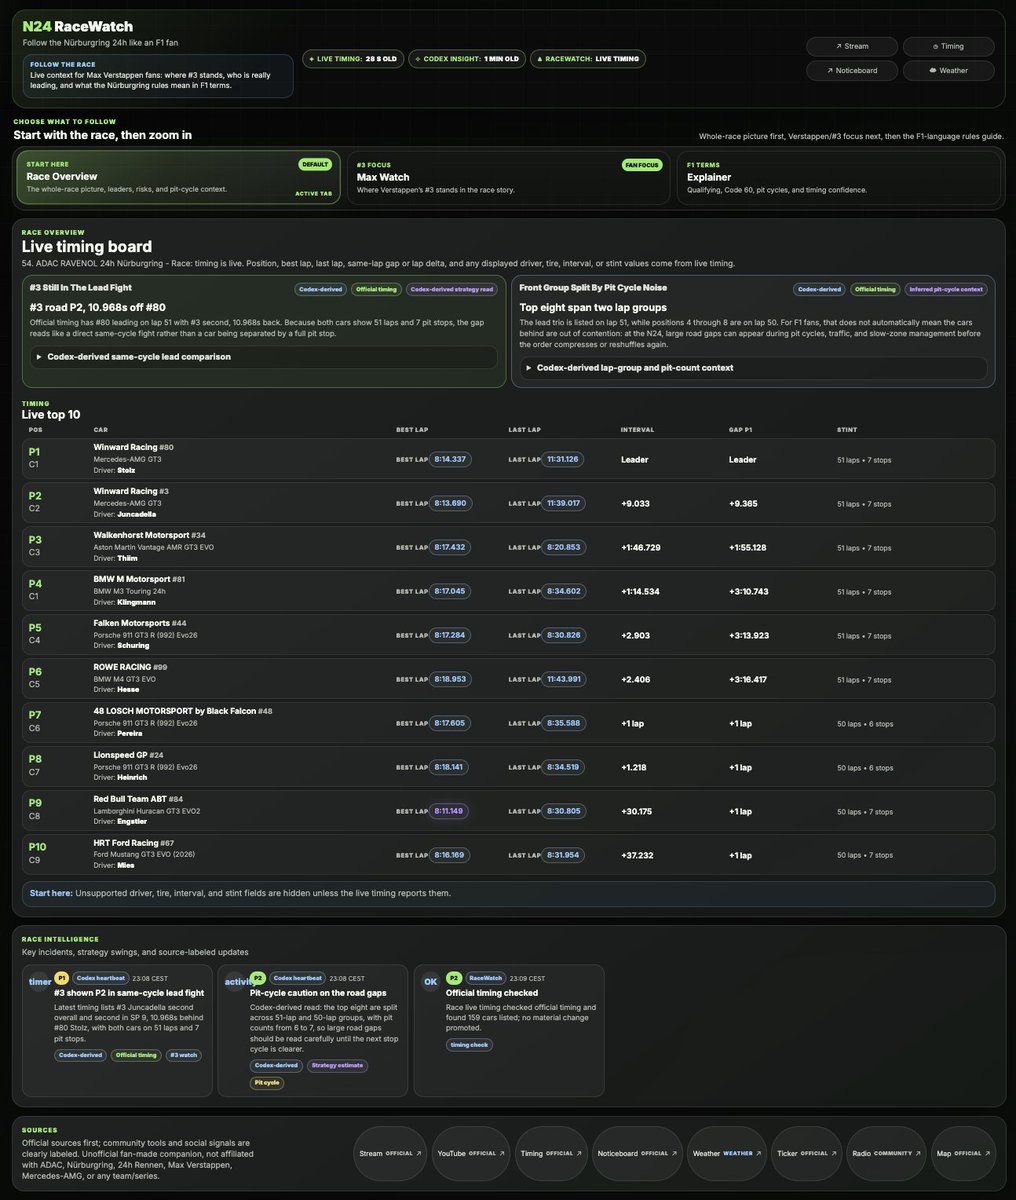The width and height of the screenshot is (1016, 1200).
Task: Open the Timing official source link
Action: 550,1153
